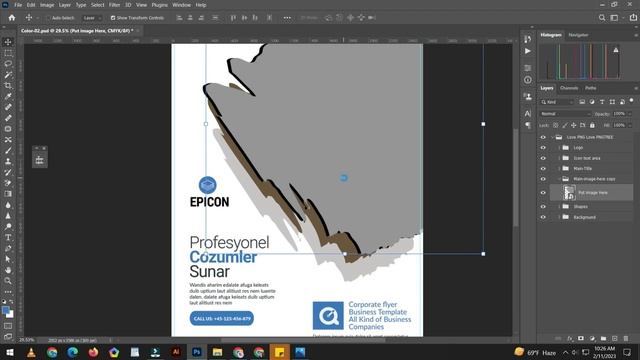
Task: Expand the Shapes group
Action: point(559,207)
